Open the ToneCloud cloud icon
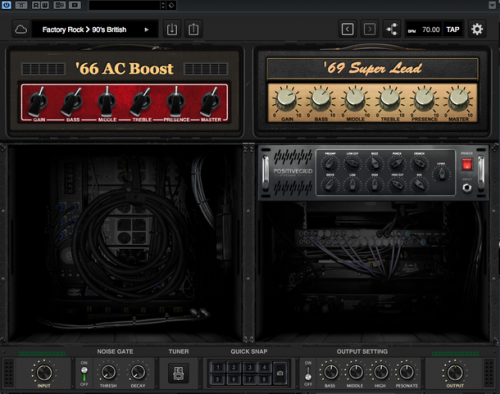This screenshot has height=394, width=500. [21, 30]
